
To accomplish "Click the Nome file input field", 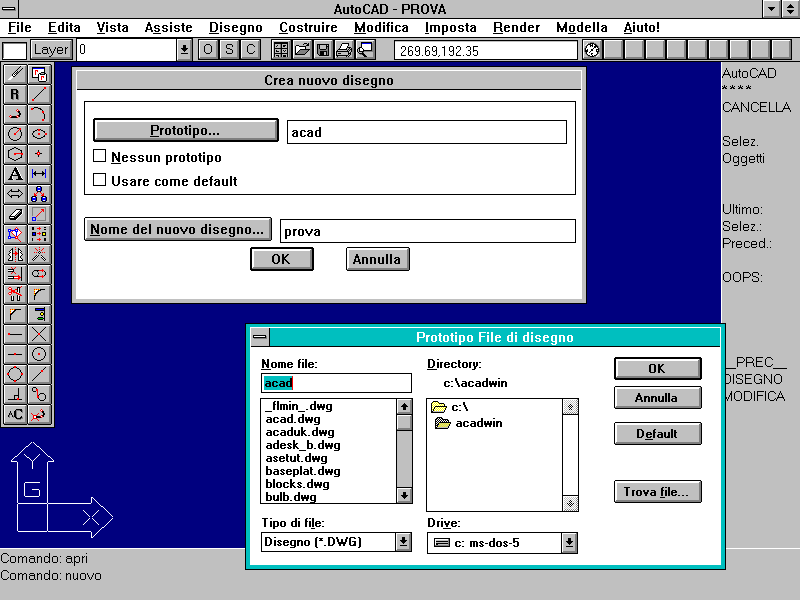I will 336,383.
